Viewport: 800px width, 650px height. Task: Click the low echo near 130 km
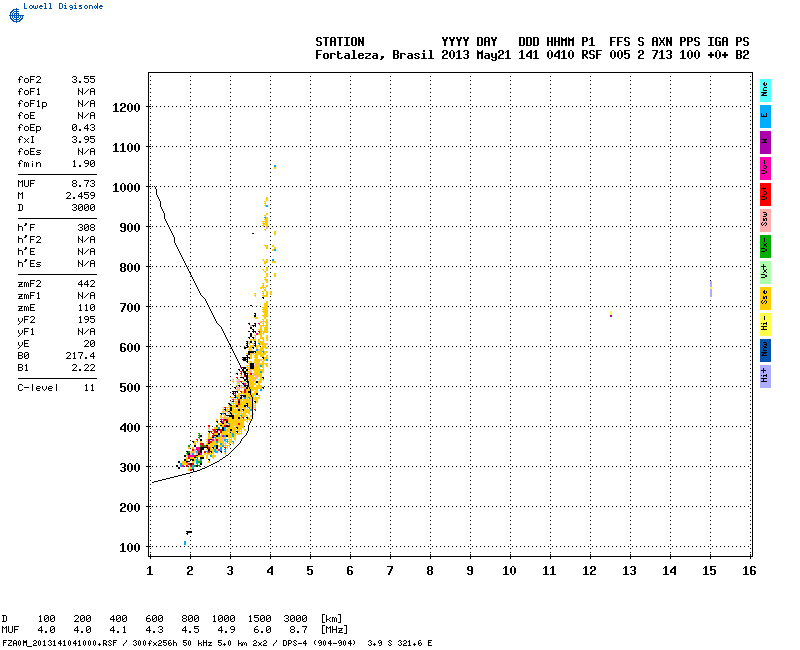[189, 533]
